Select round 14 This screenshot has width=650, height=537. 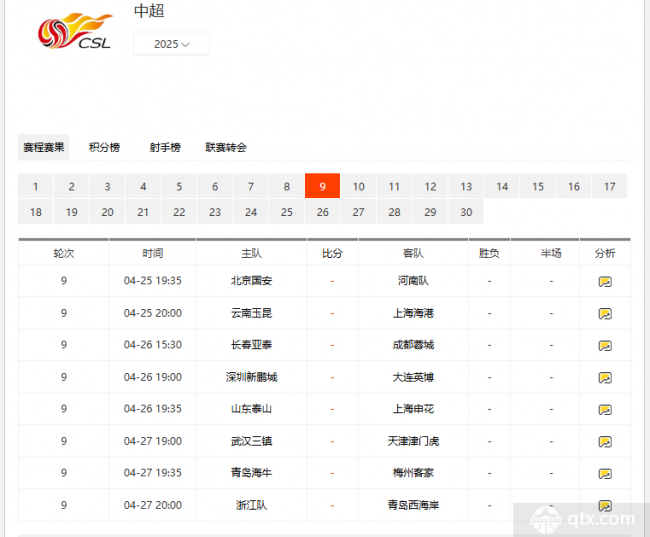pyautogui.click(x=502, y=186)
